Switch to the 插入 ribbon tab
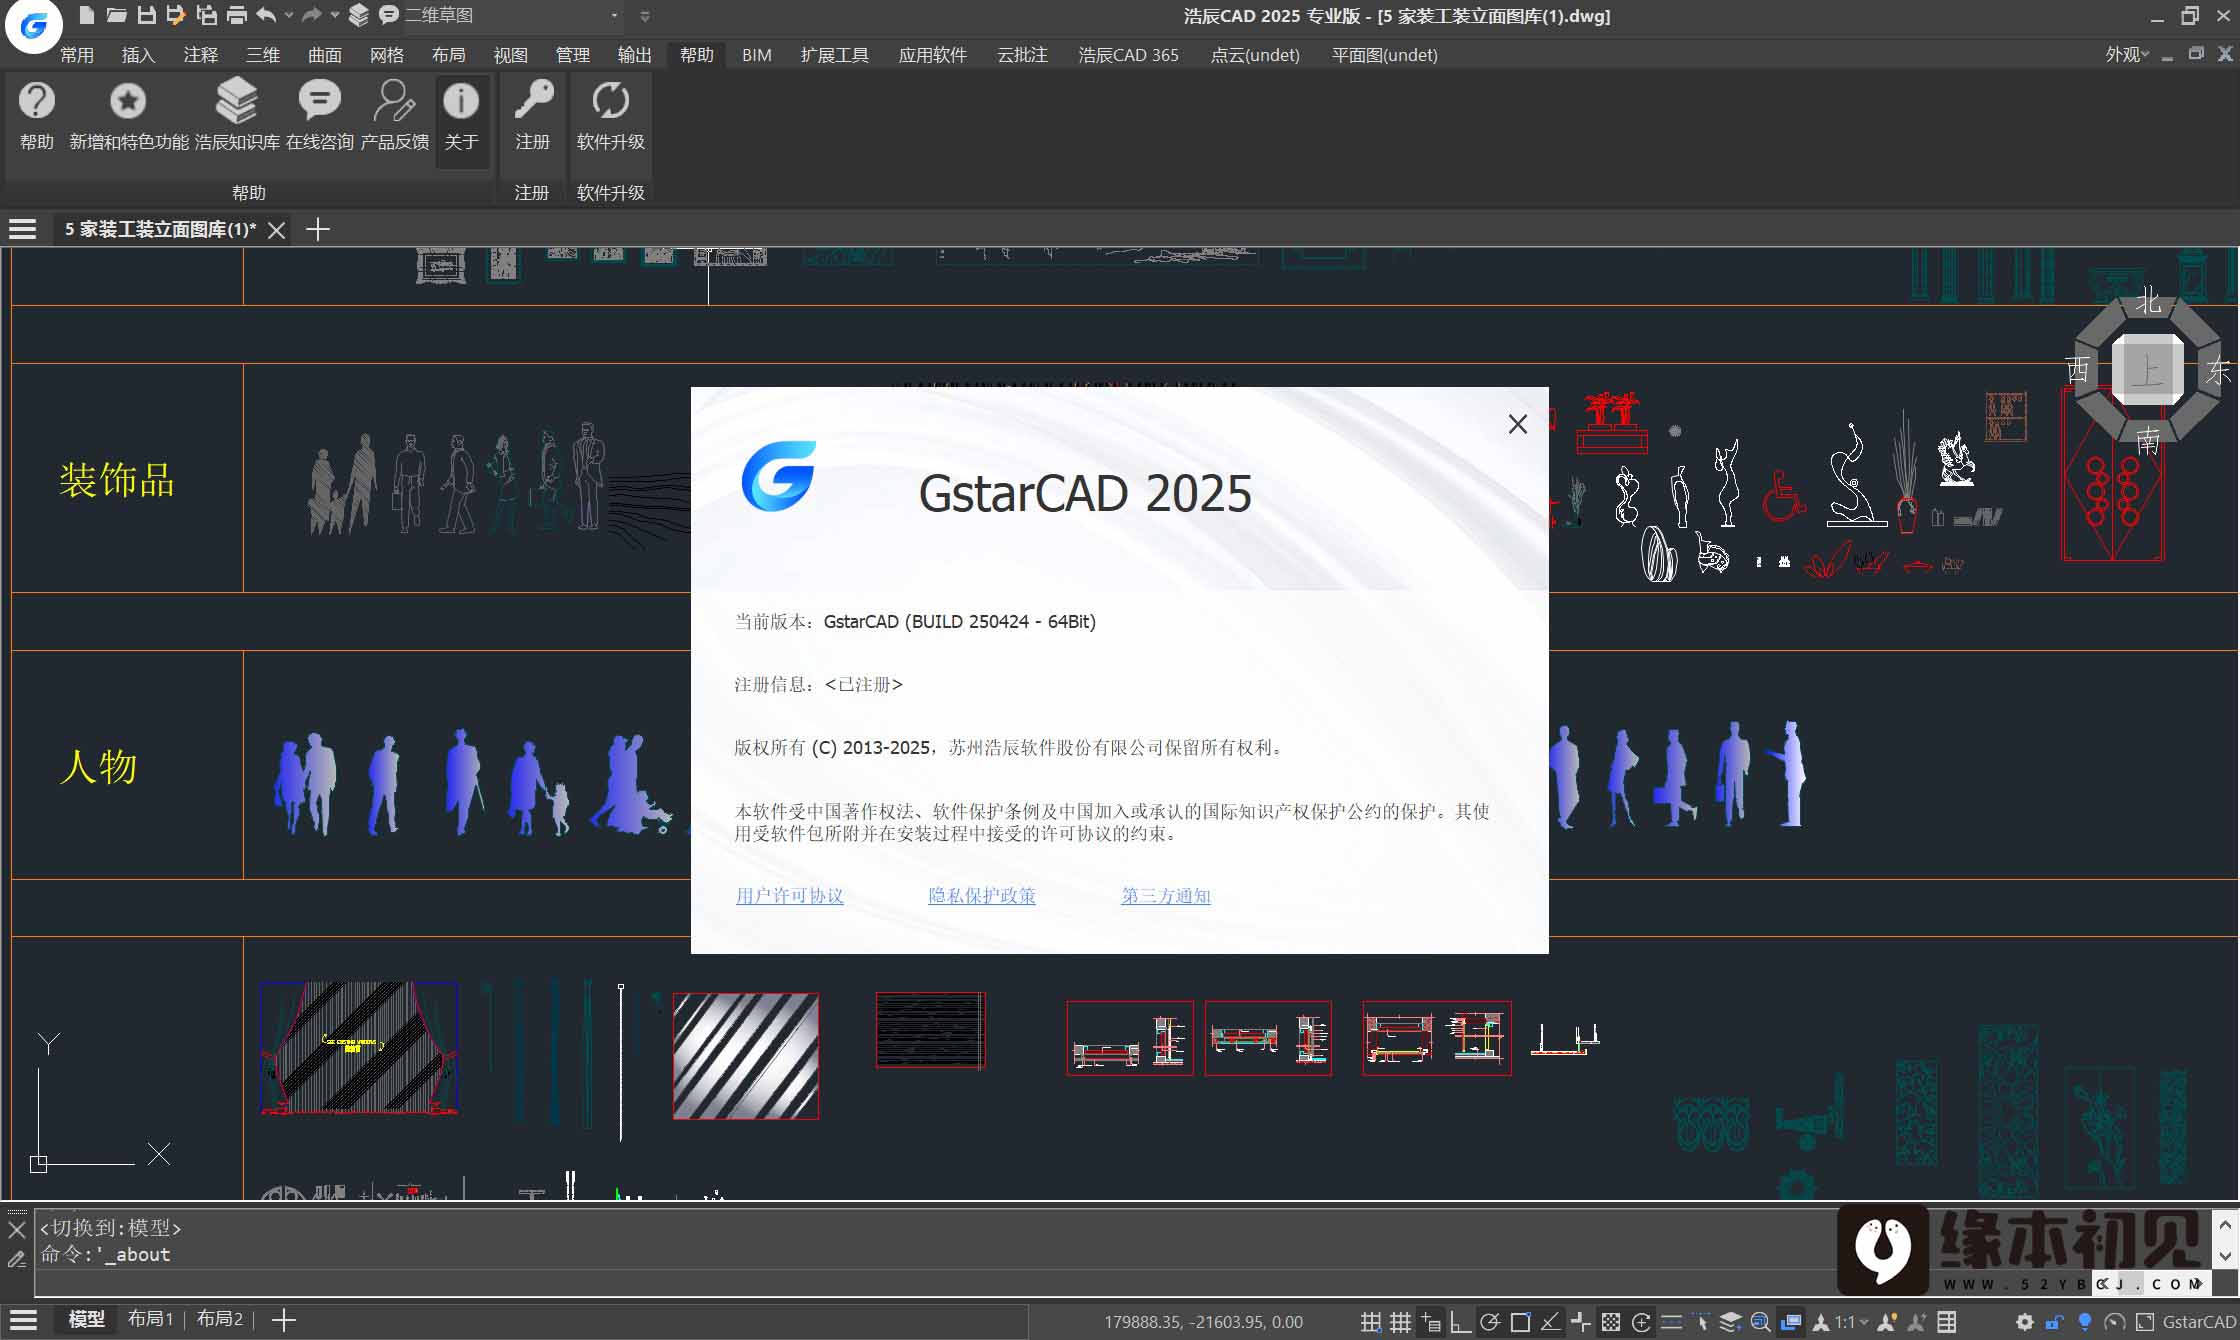2240x1340 pixels. (139, 55)
